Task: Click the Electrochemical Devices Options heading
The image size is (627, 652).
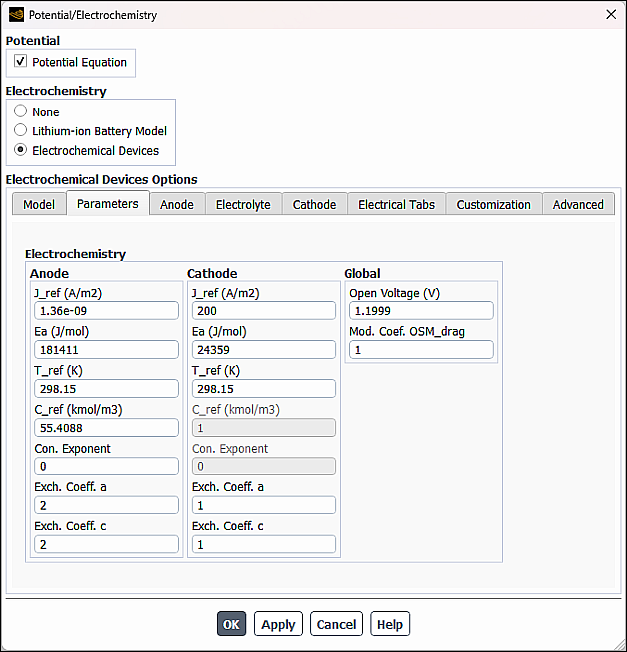Action: (x=101, y=180)
